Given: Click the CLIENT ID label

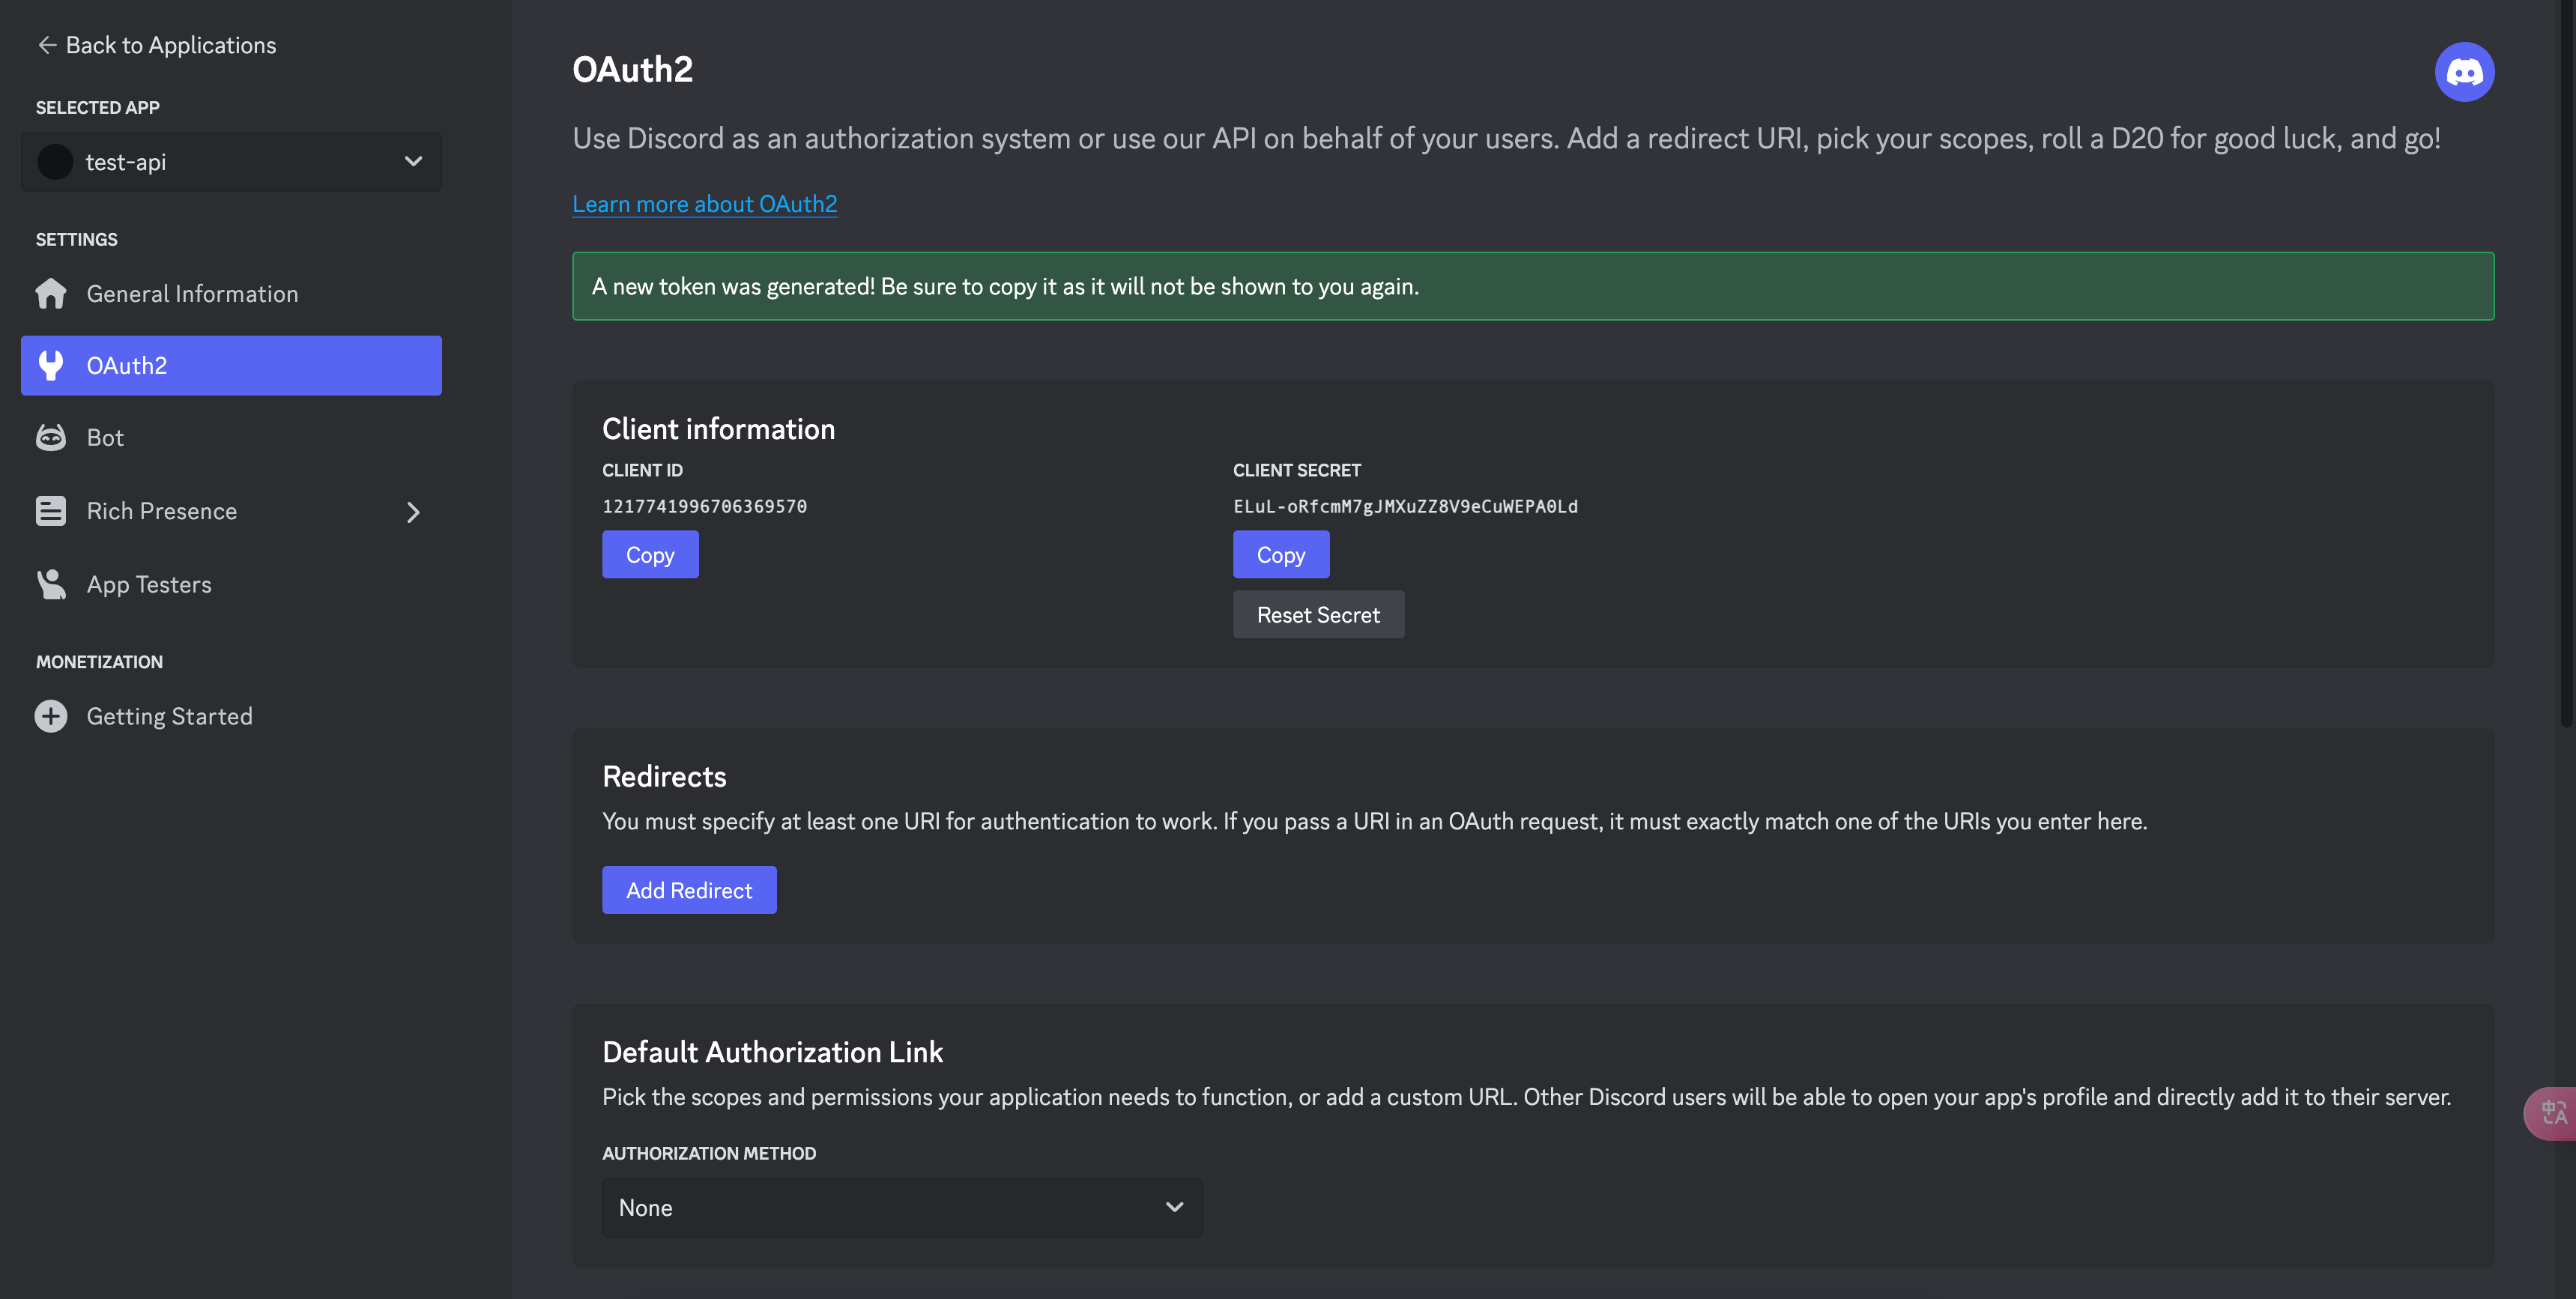Looking at the screenshot, I should tap(642, 470).
